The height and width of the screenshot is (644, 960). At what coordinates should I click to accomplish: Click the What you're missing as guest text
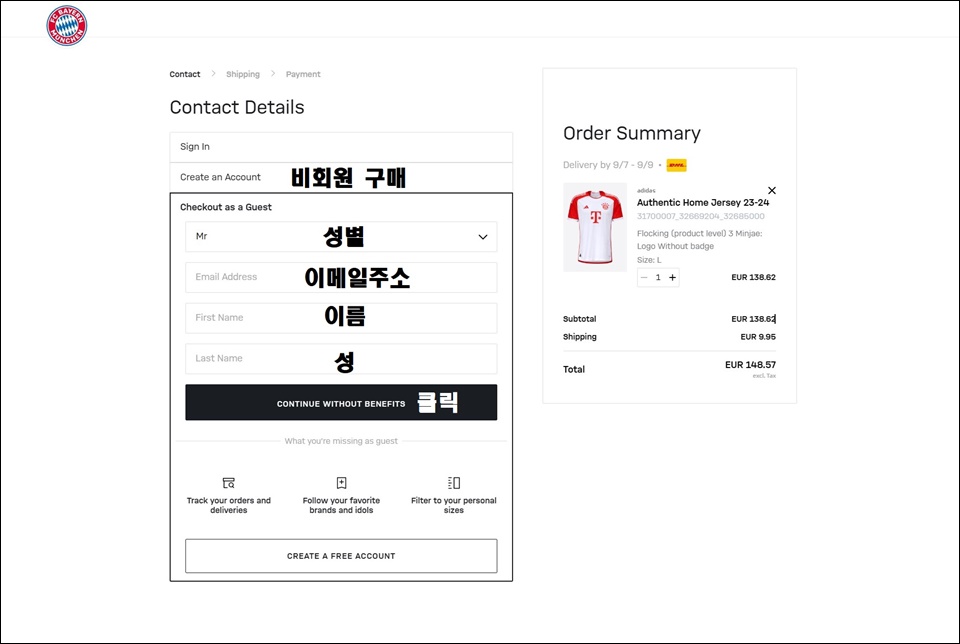coord(341,441)
